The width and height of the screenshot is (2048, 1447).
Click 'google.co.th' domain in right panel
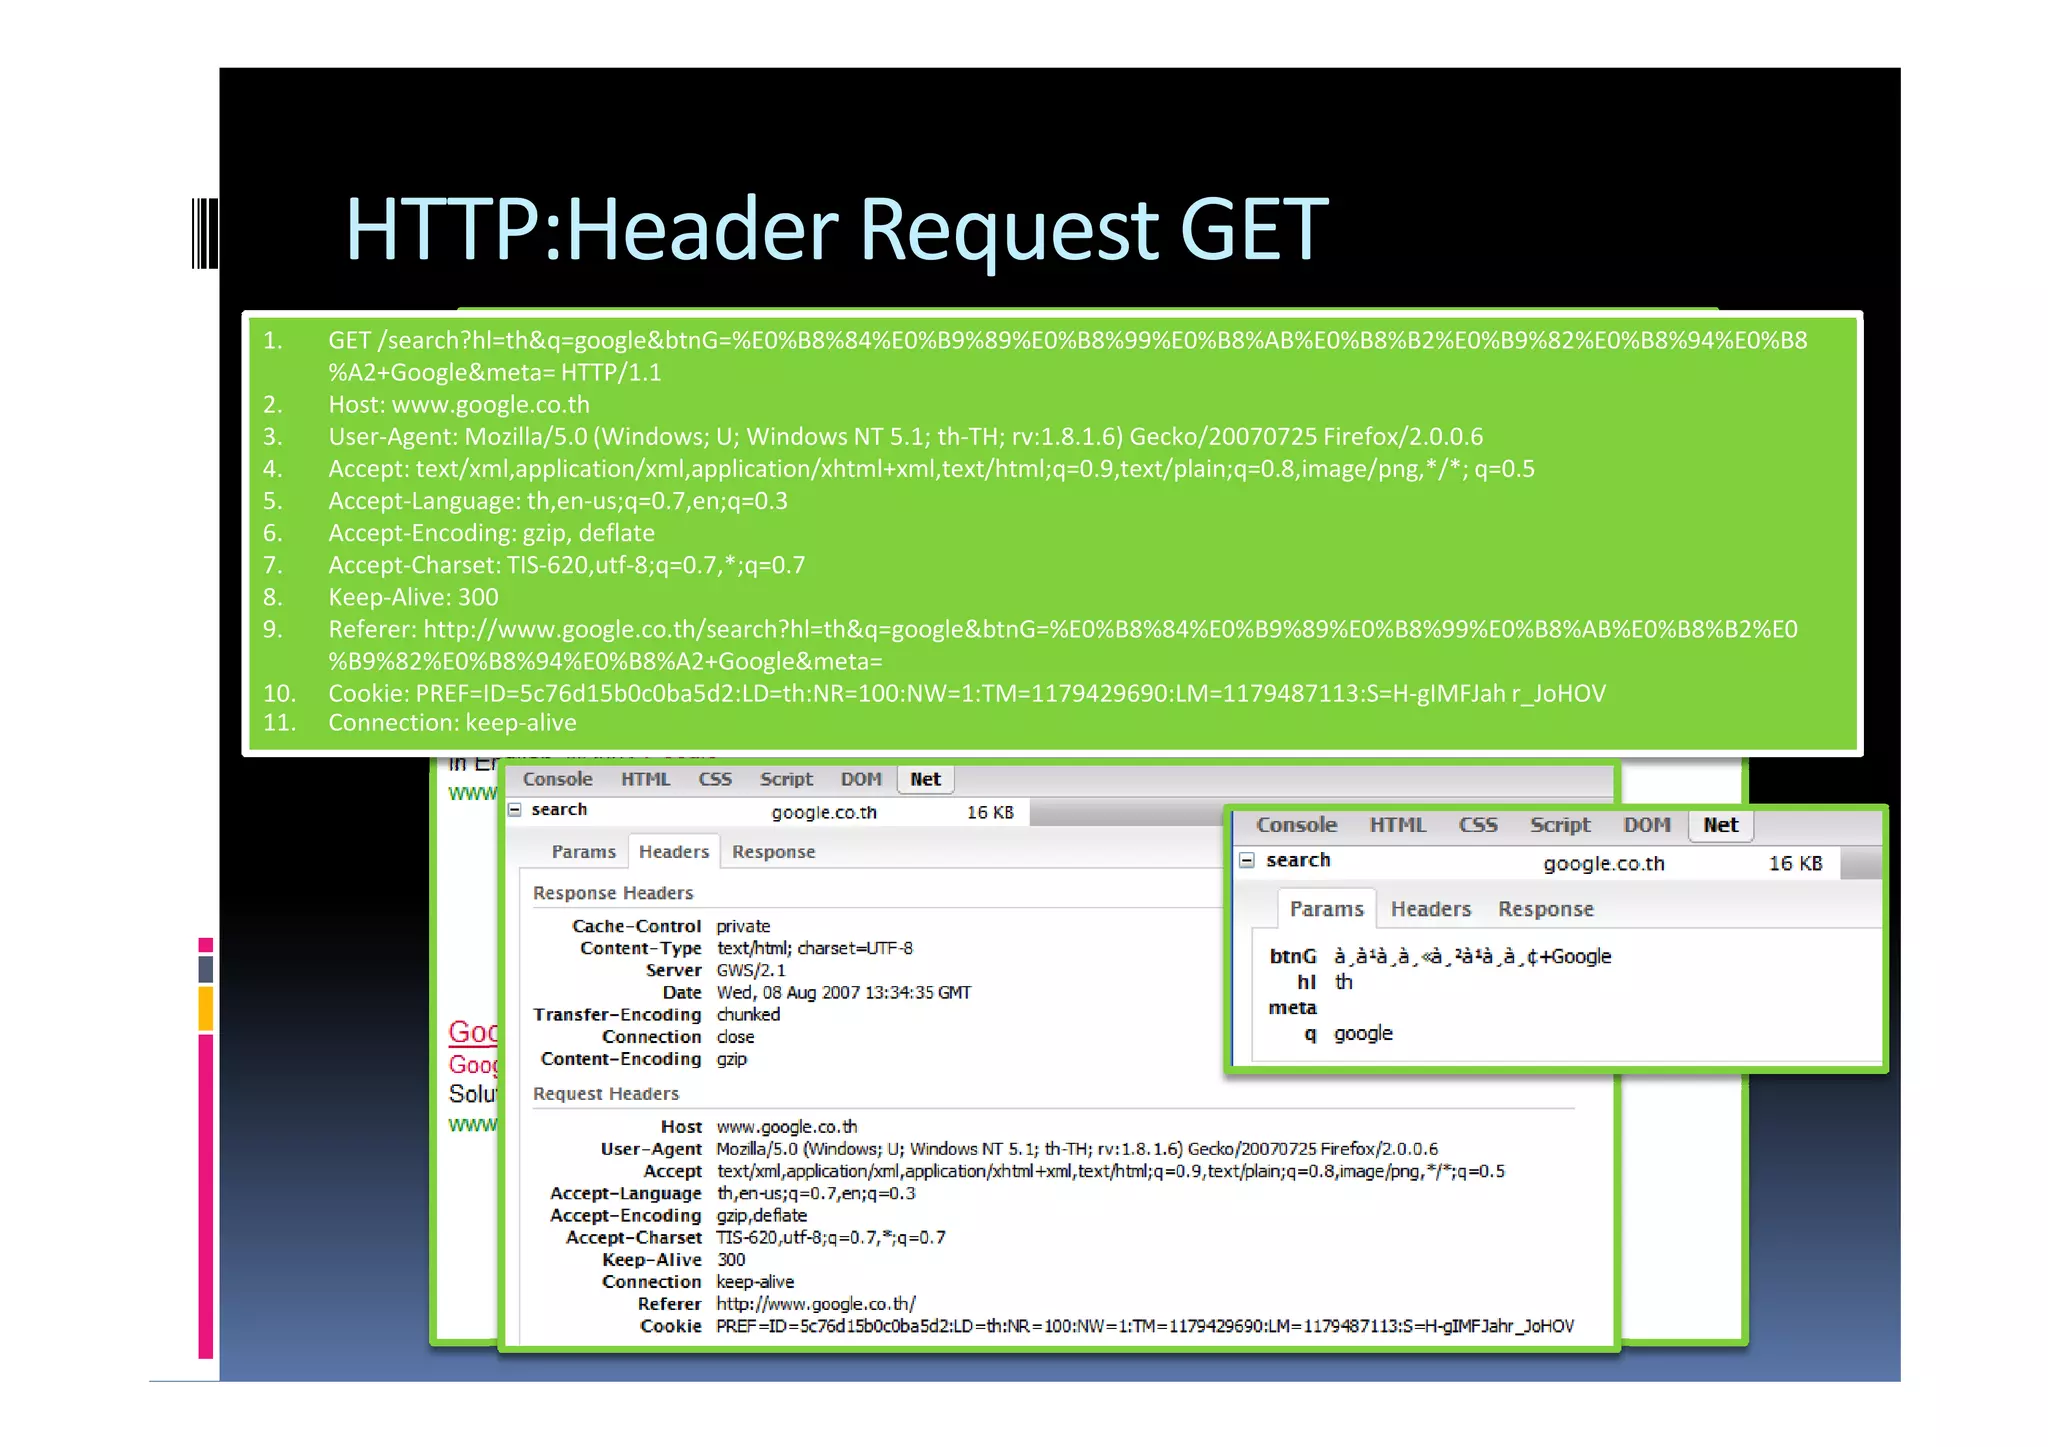[1604, 863]
